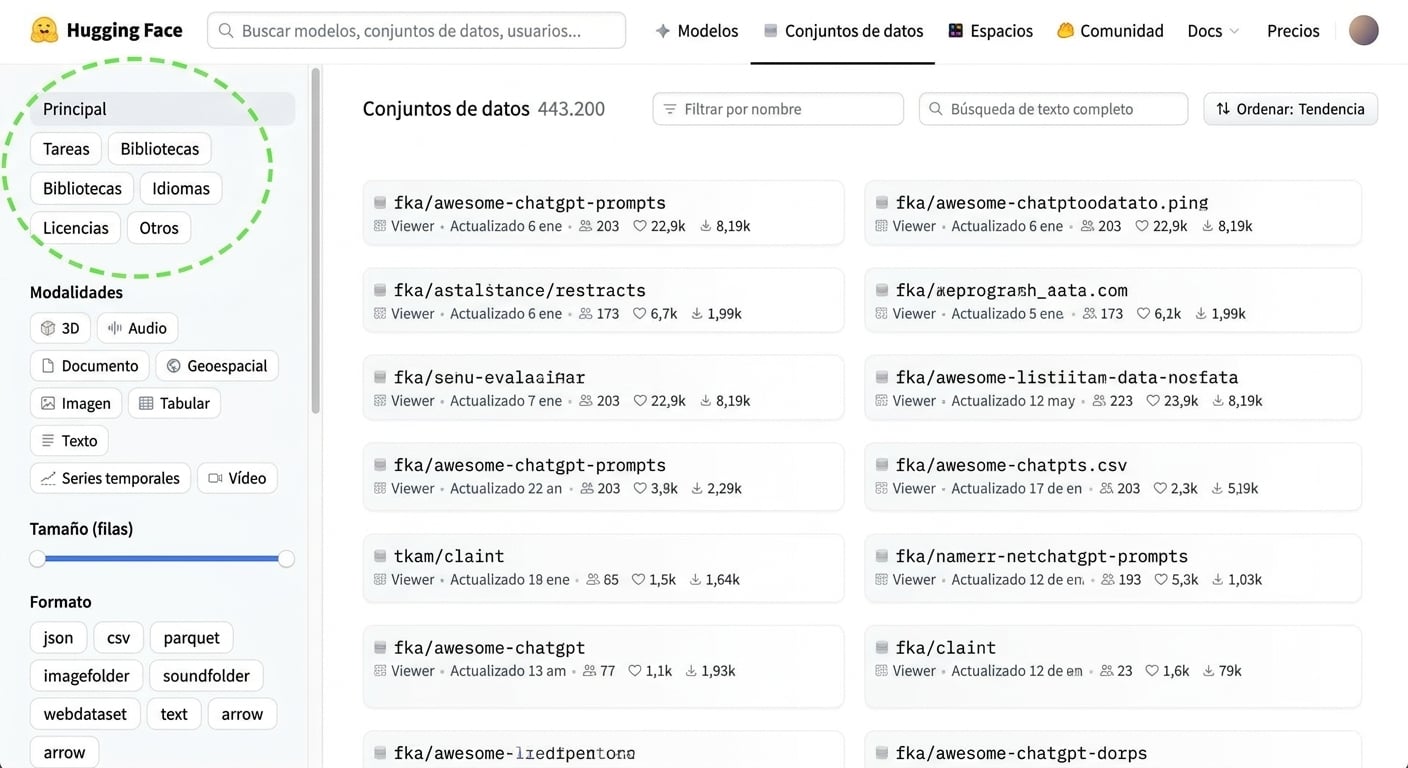Select the Documento modality filter
The height and width of the screenshot is (768, 1408).
pos(89,365)
